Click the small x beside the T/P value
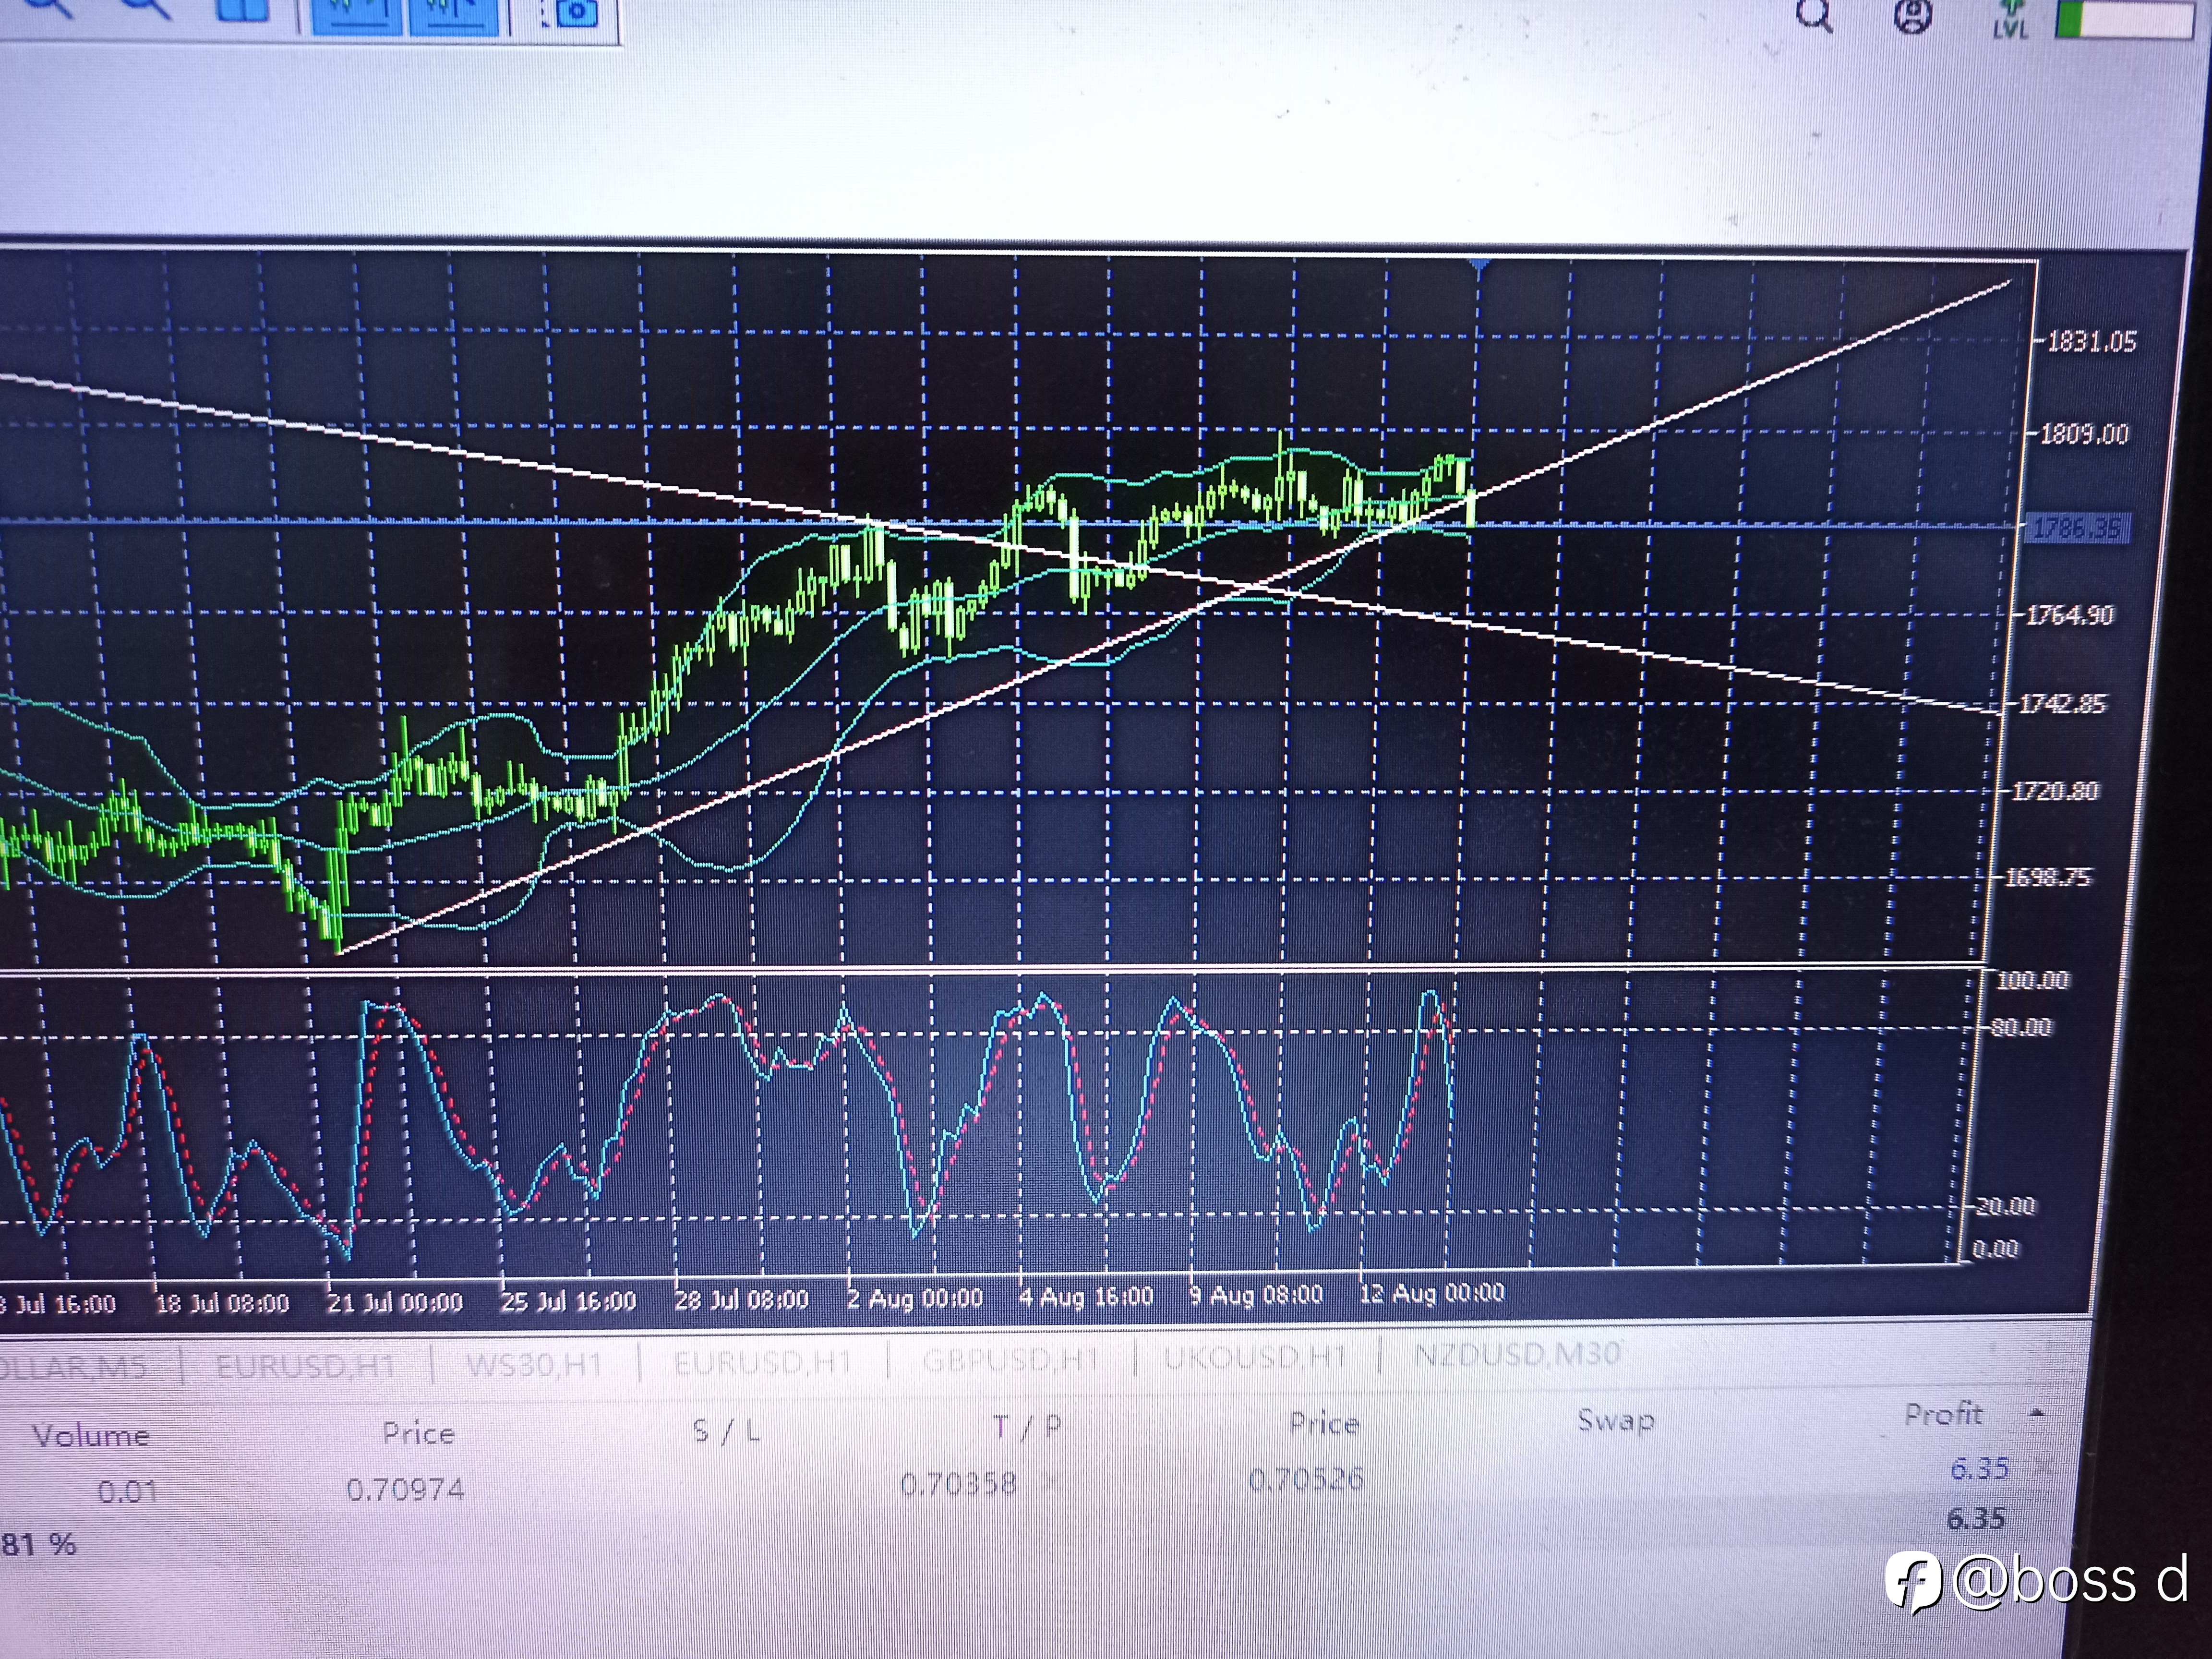The width and height of the screenshot is (2212, 1659). tap(1054, 1481)
